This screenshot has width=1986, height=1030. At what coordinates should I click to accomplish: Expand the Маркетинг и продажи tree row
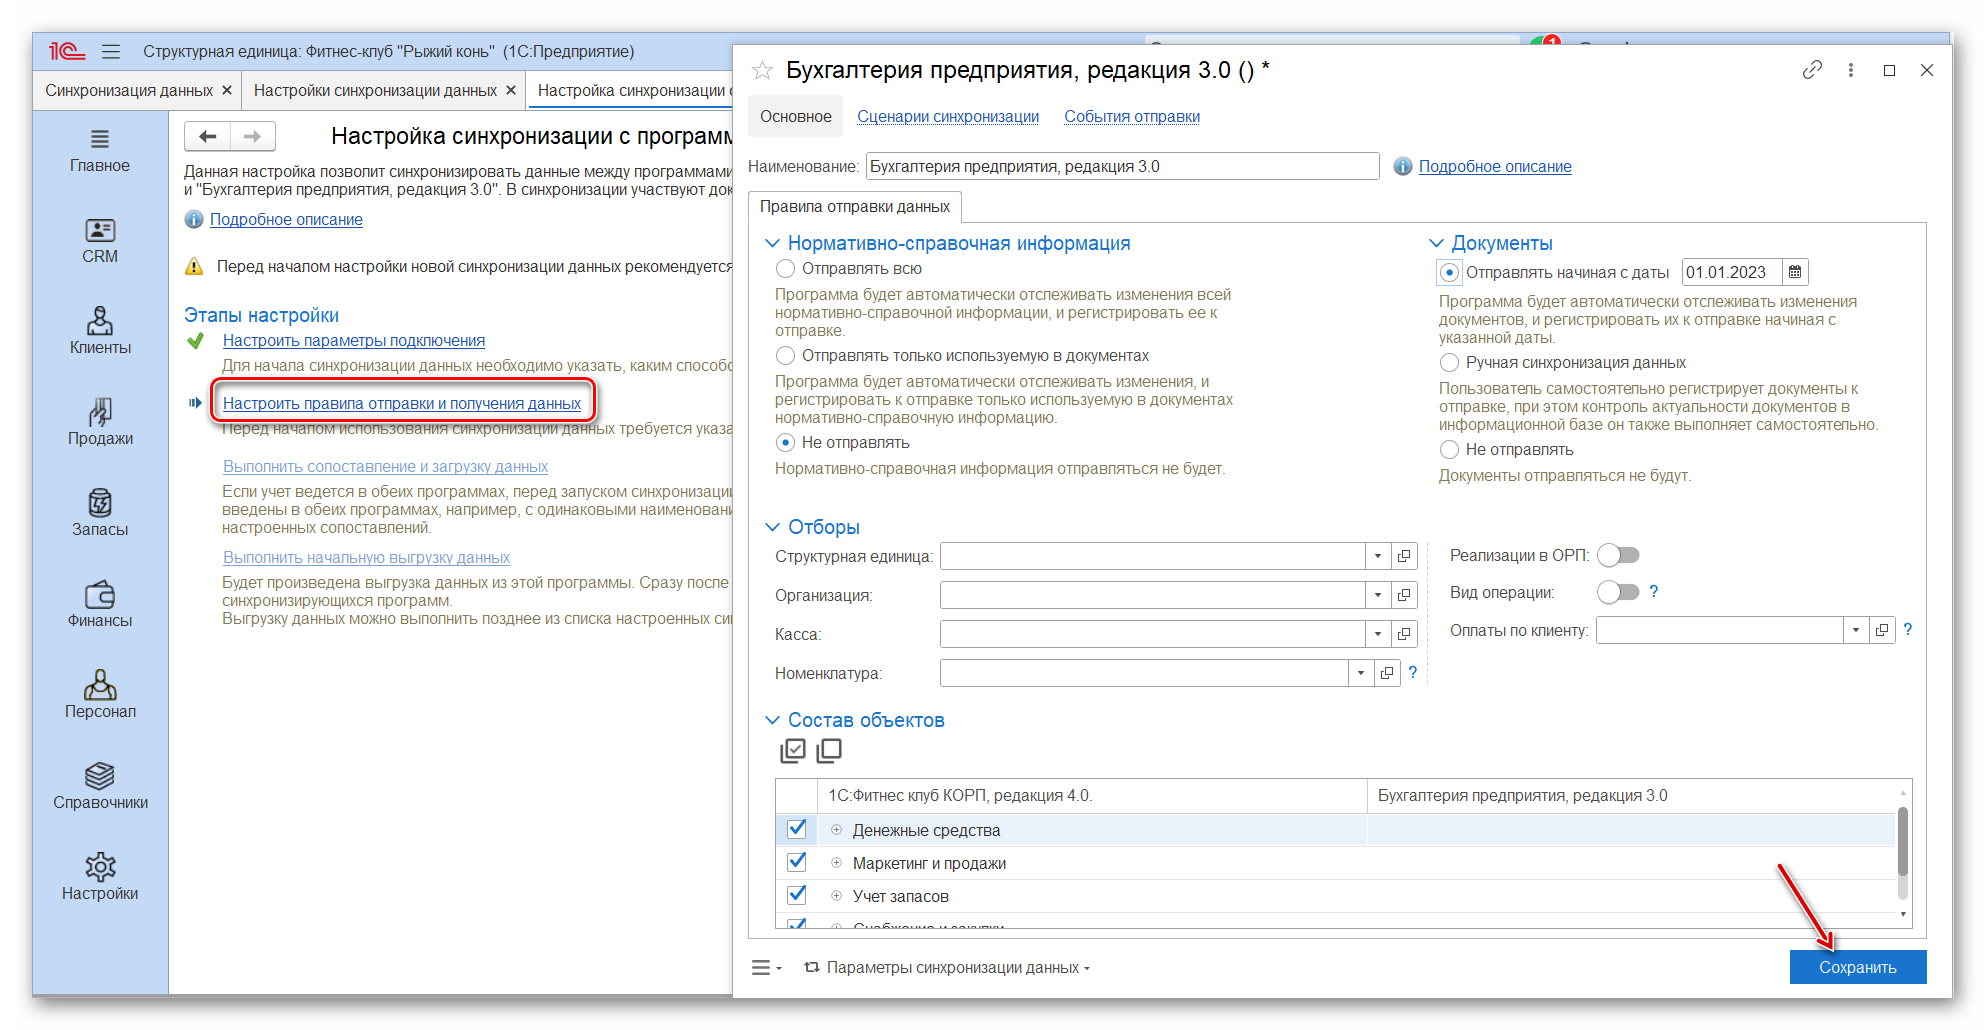pos(836,863)
